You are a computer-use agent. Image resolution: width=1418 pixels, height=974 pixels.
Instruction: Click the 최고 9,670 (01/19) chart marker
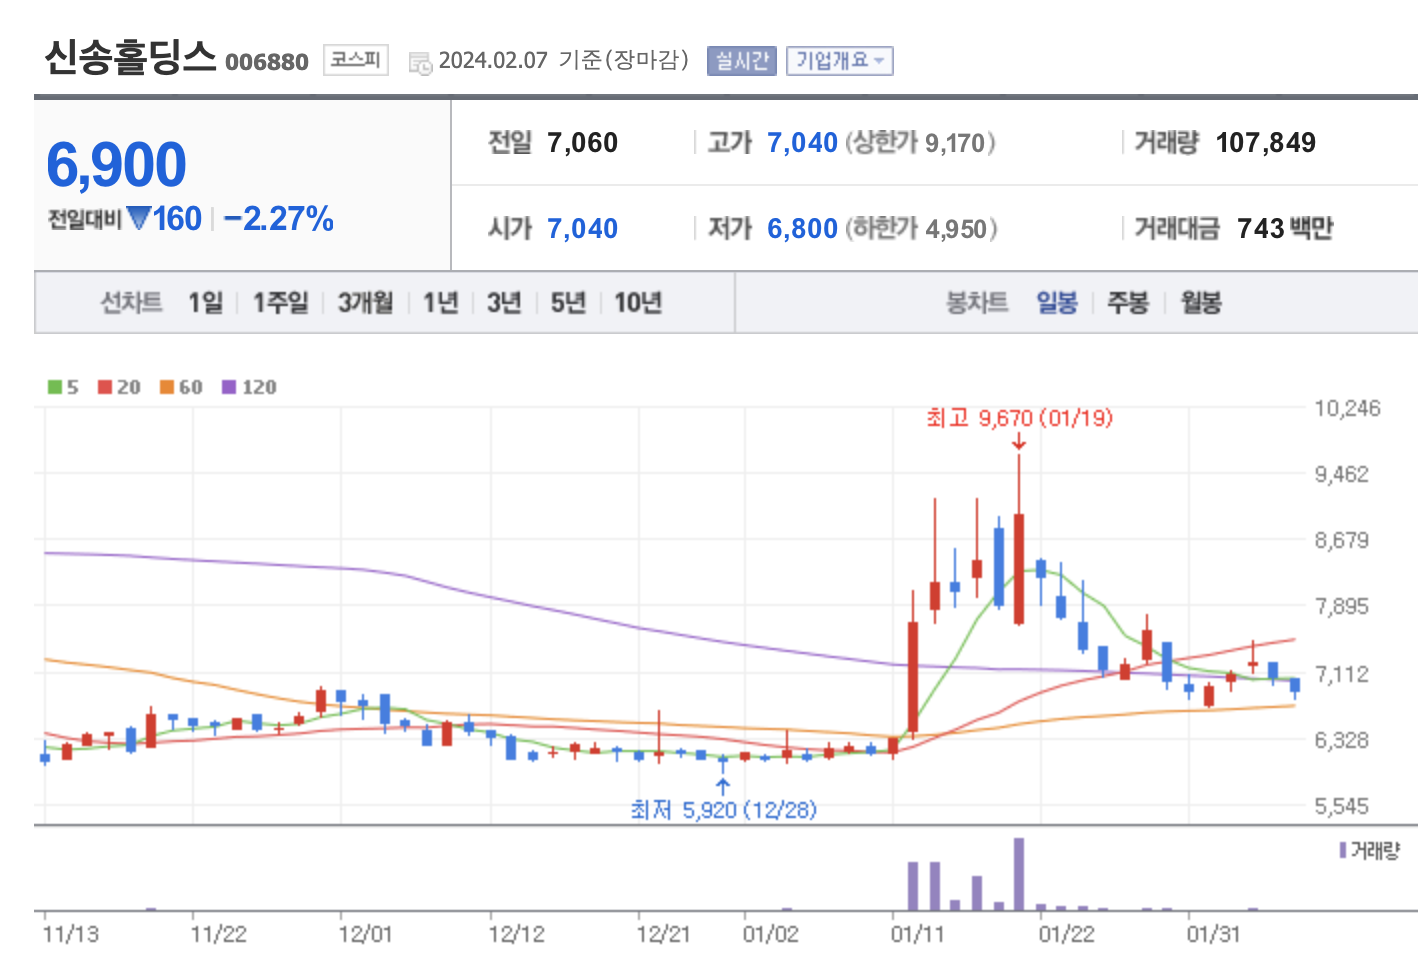[1019, 418]
